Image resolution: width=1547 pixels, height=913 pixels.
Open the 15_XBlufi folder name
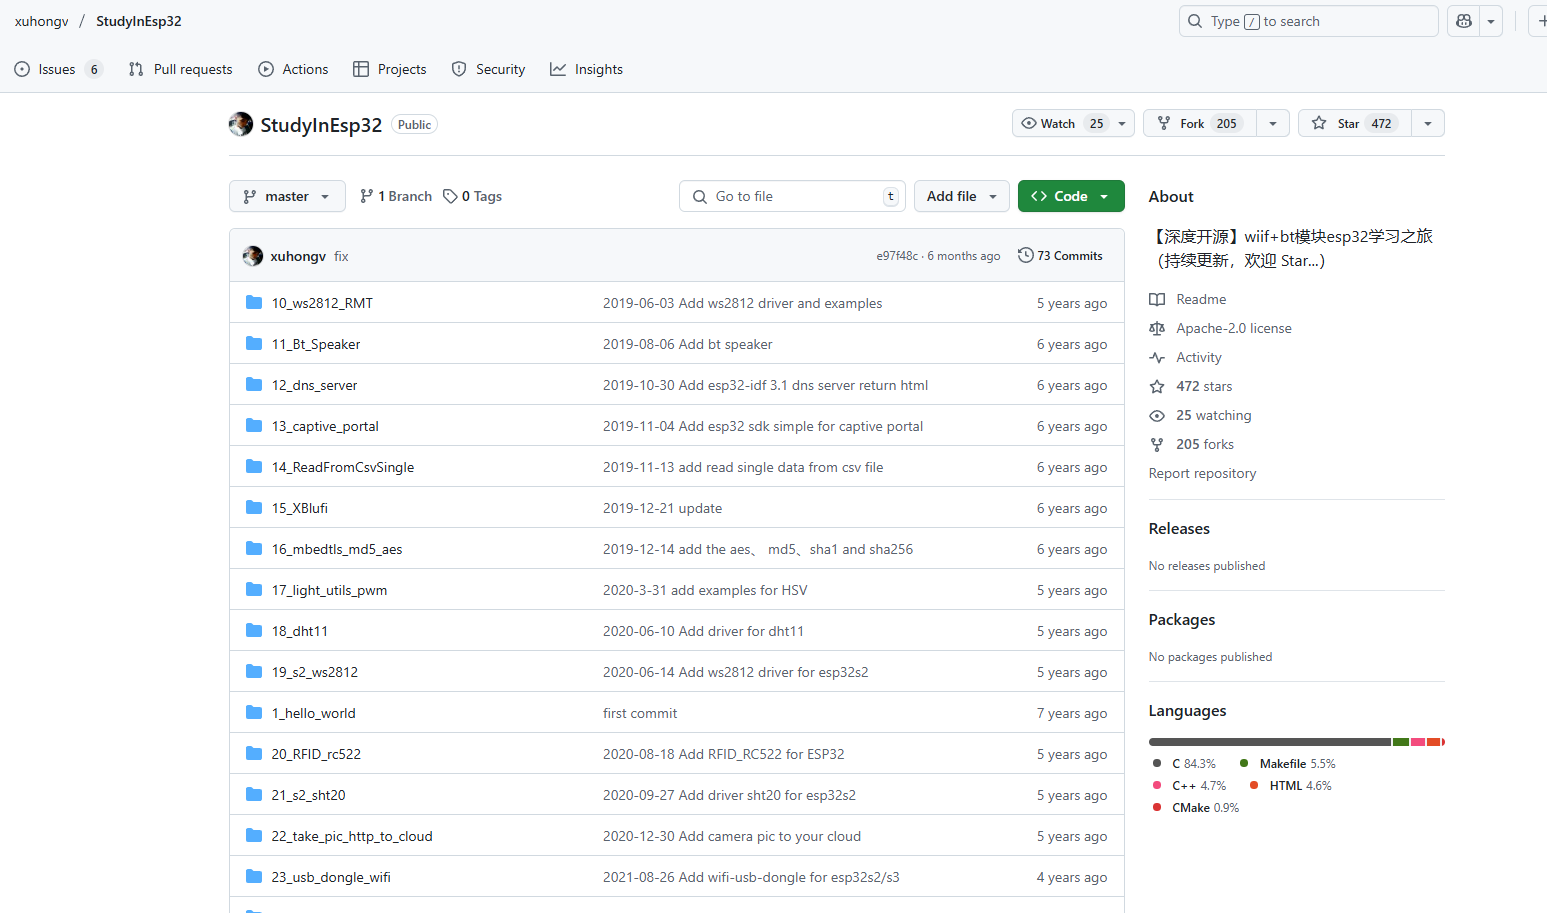point(300,508)
